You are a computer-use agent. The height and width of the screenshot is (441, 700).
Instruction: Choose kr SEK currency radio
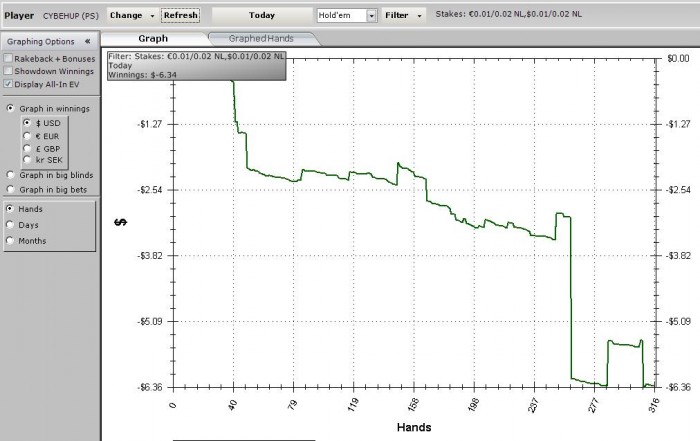click(27, 160)
